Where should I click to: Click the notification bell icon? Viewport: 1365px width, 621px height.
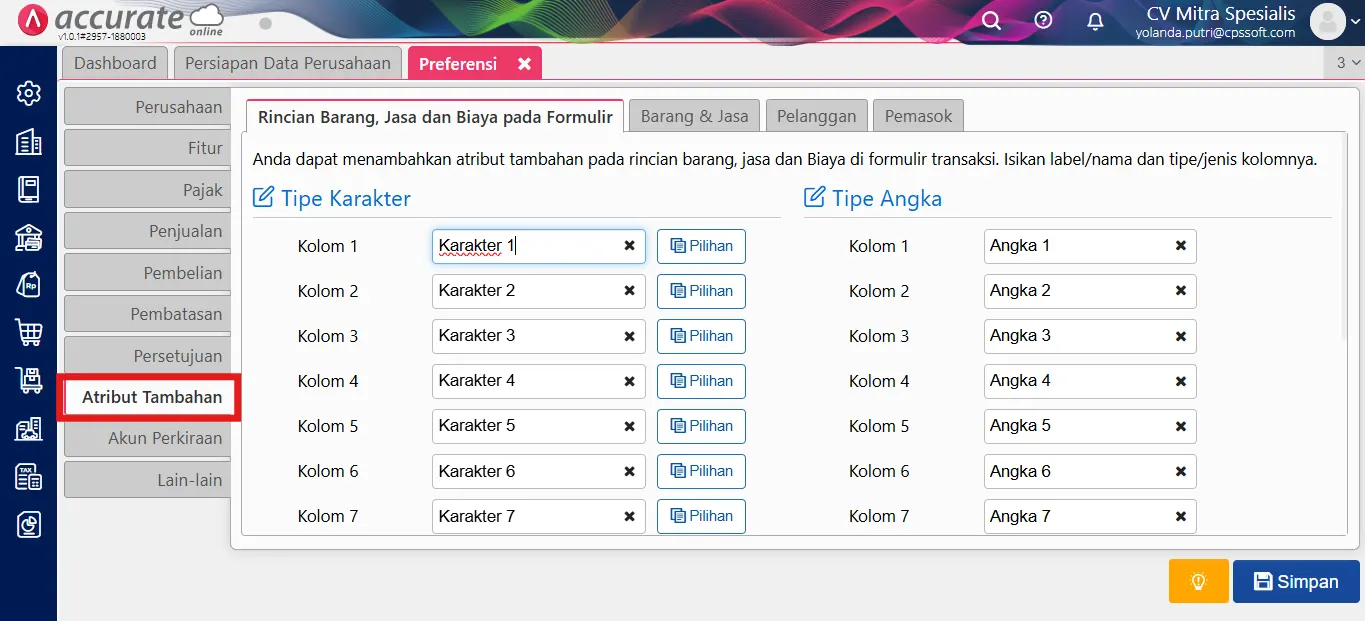pyautogui.click(x=1095, y=21)
